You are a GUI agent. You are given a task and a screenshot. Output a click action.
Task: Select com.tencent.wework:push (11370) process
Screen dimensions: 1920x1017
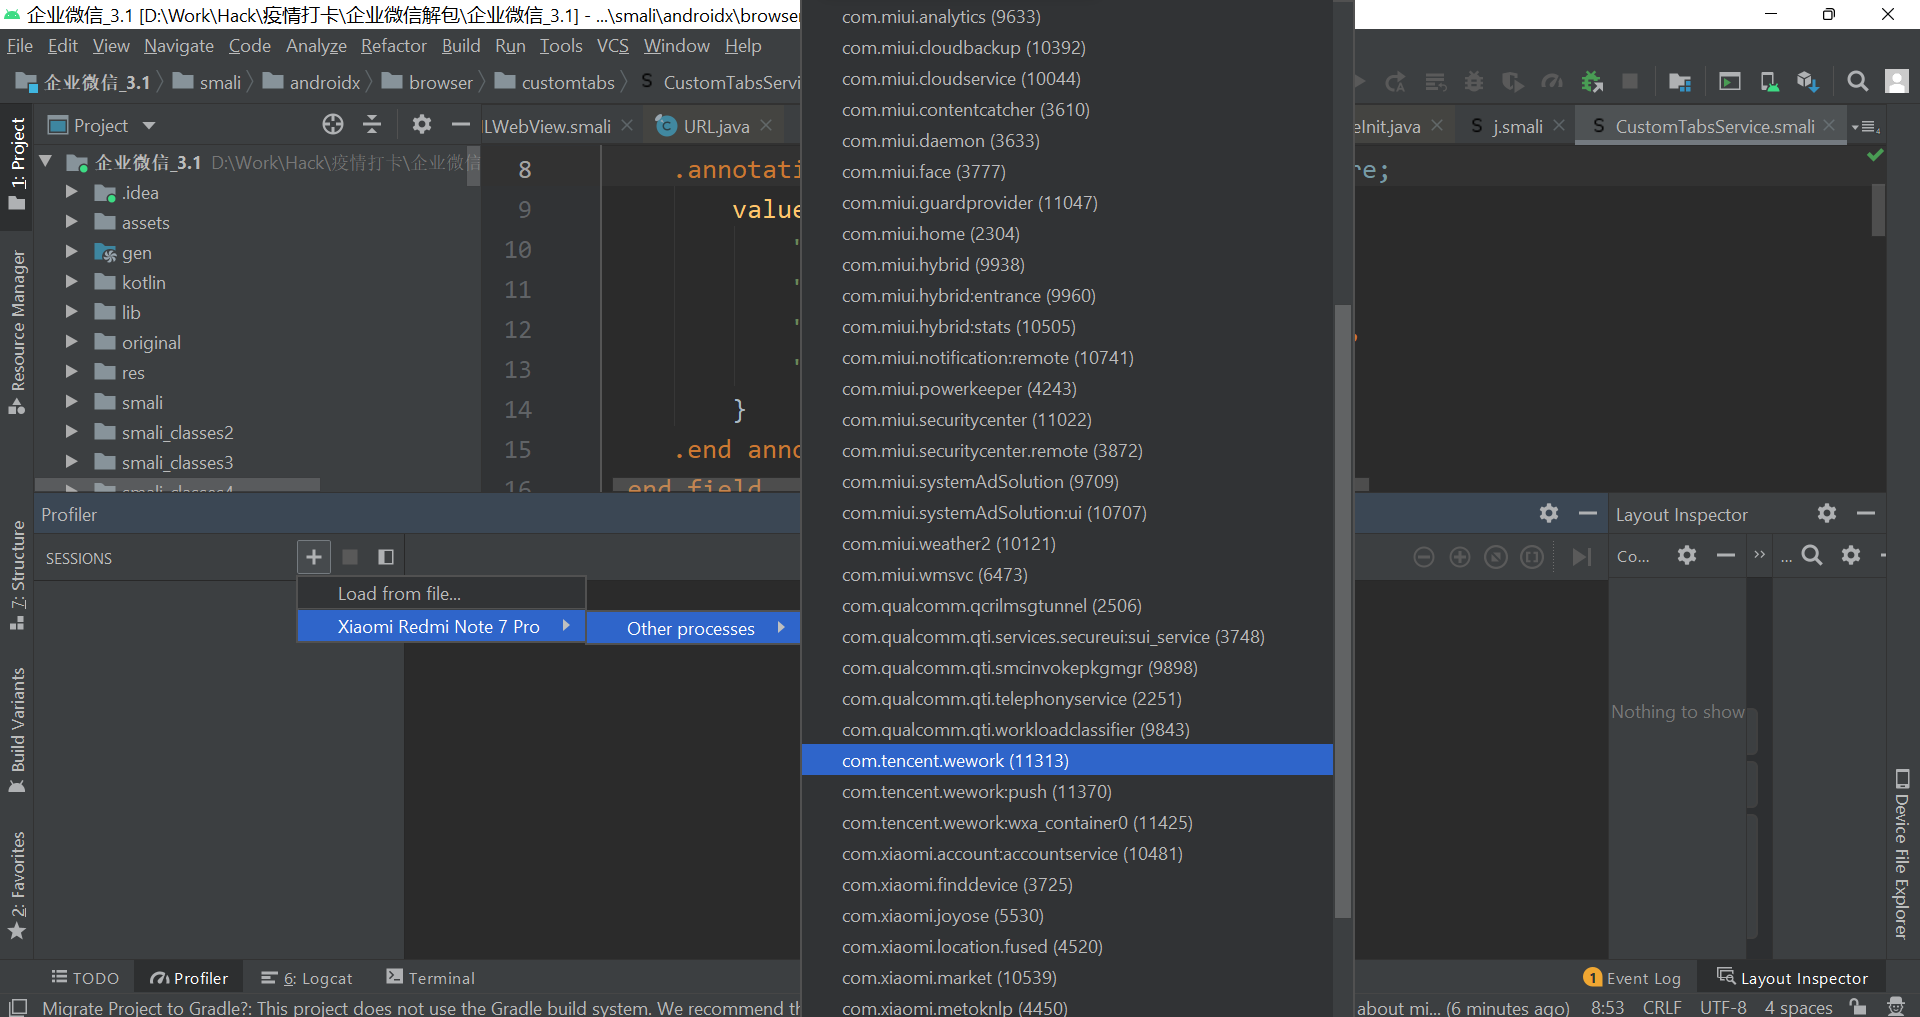tap(1067, 791)
